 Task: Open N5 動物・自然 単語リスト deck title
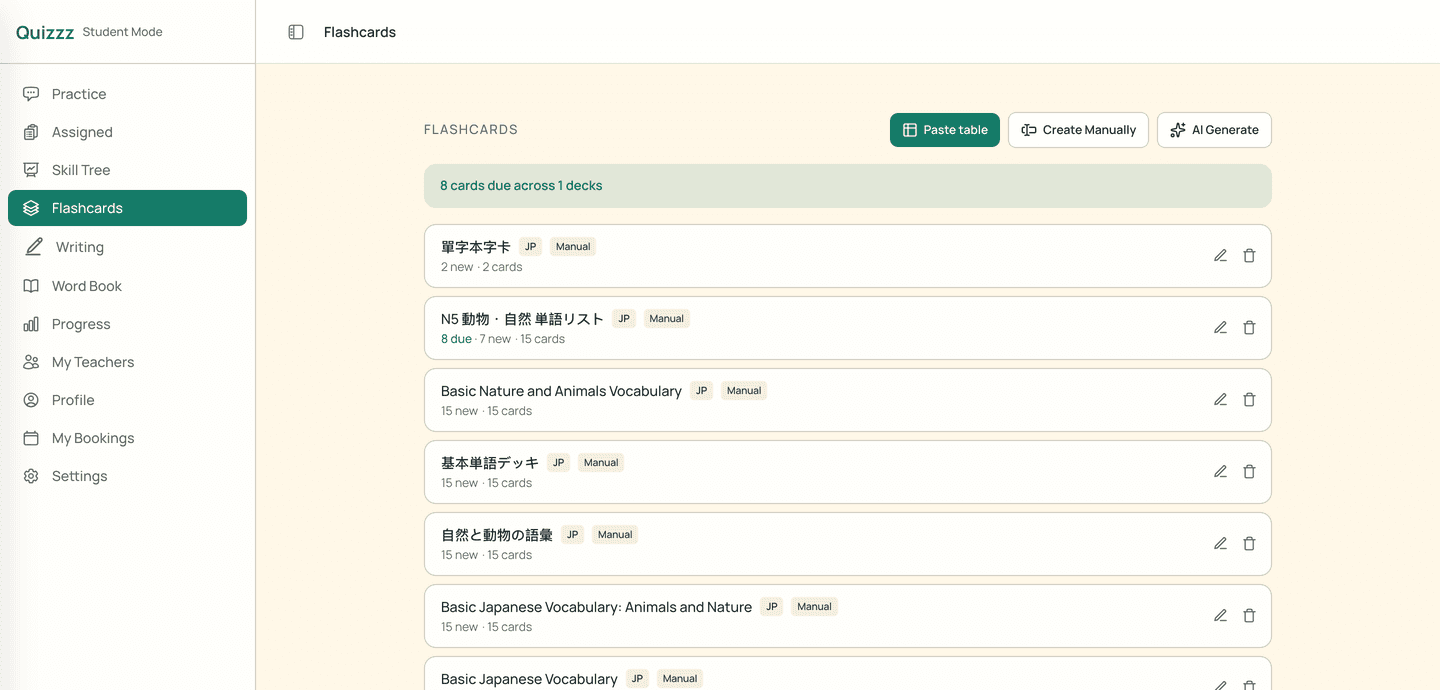[522, 319]
